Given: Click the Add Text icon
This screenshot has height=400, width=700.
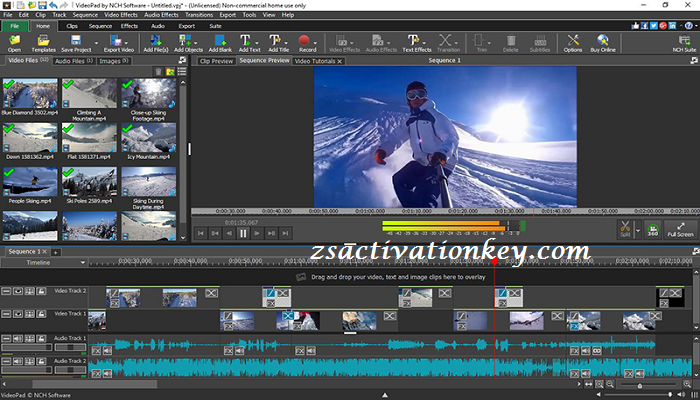Looking at the screenshot, I should (x=246, y=40).
